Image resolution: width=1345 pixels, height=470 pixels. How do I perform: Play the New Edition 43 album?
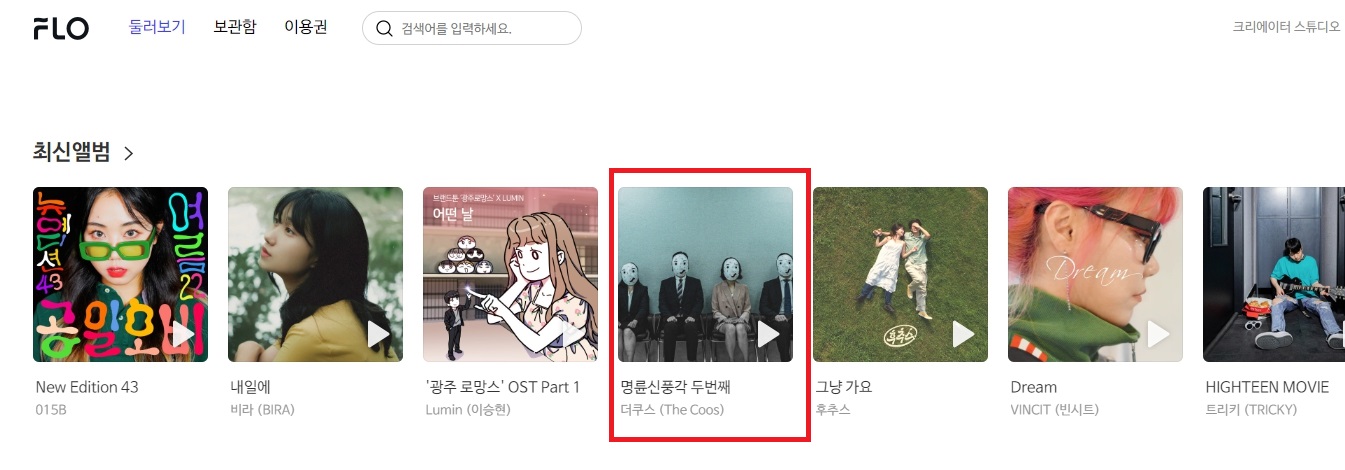[x=183, y=335]
